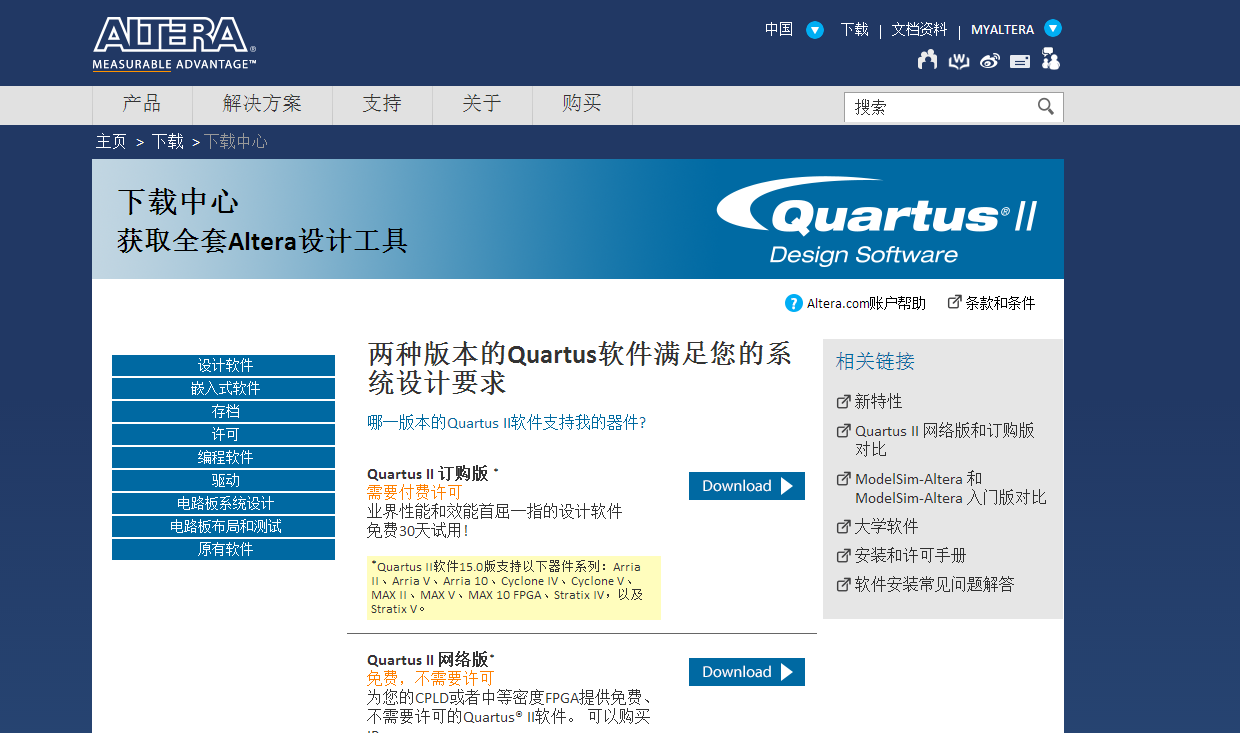Click 中国 region text in header
Viewport: 1240px width, 733px height.
pos(779,30)
